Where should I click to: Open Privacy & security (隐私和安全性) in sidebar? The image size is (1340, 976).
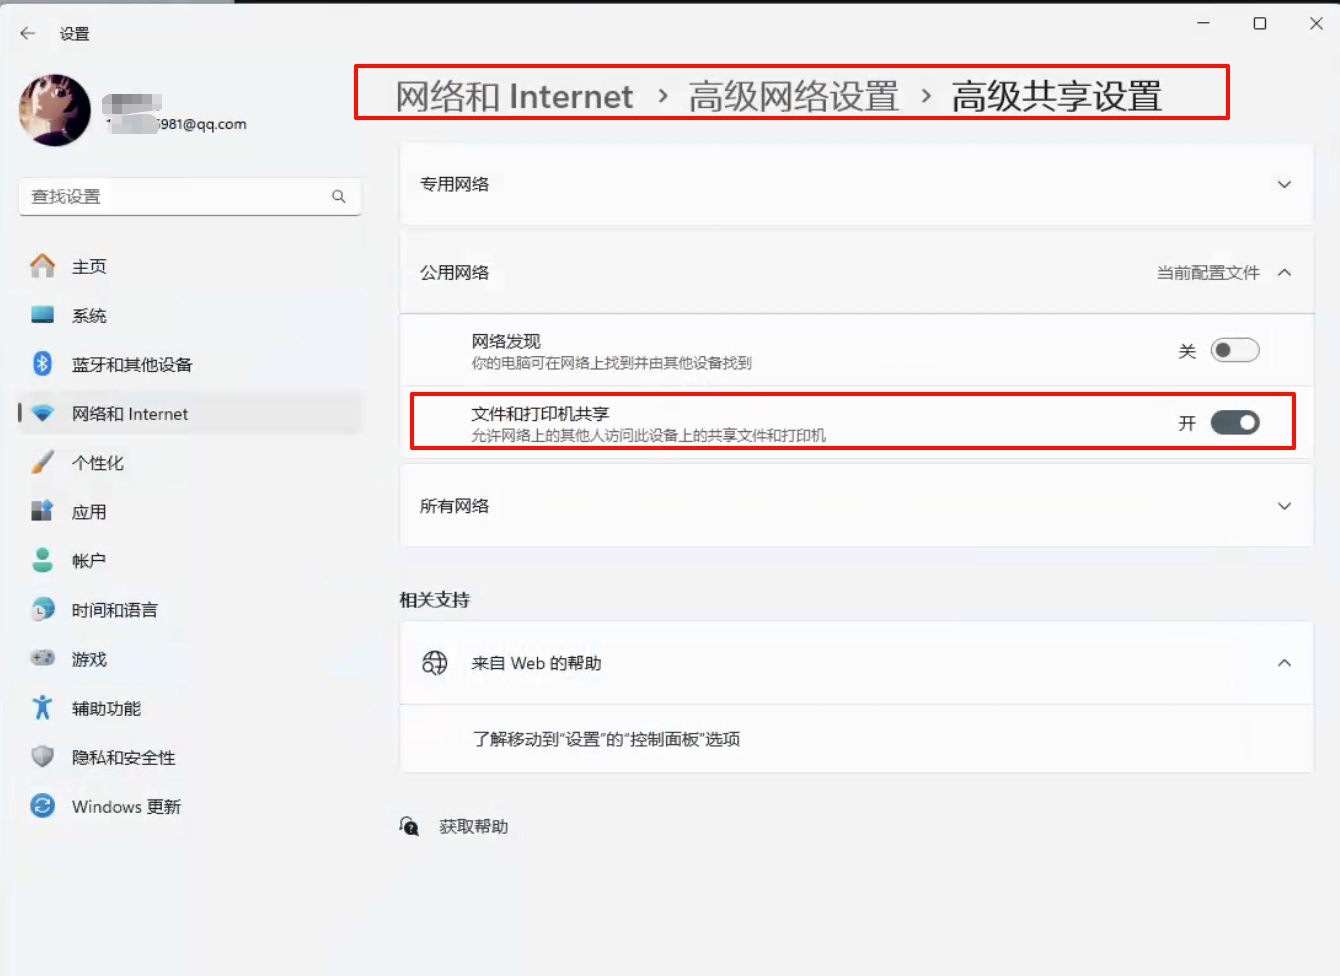click(123, 758)
